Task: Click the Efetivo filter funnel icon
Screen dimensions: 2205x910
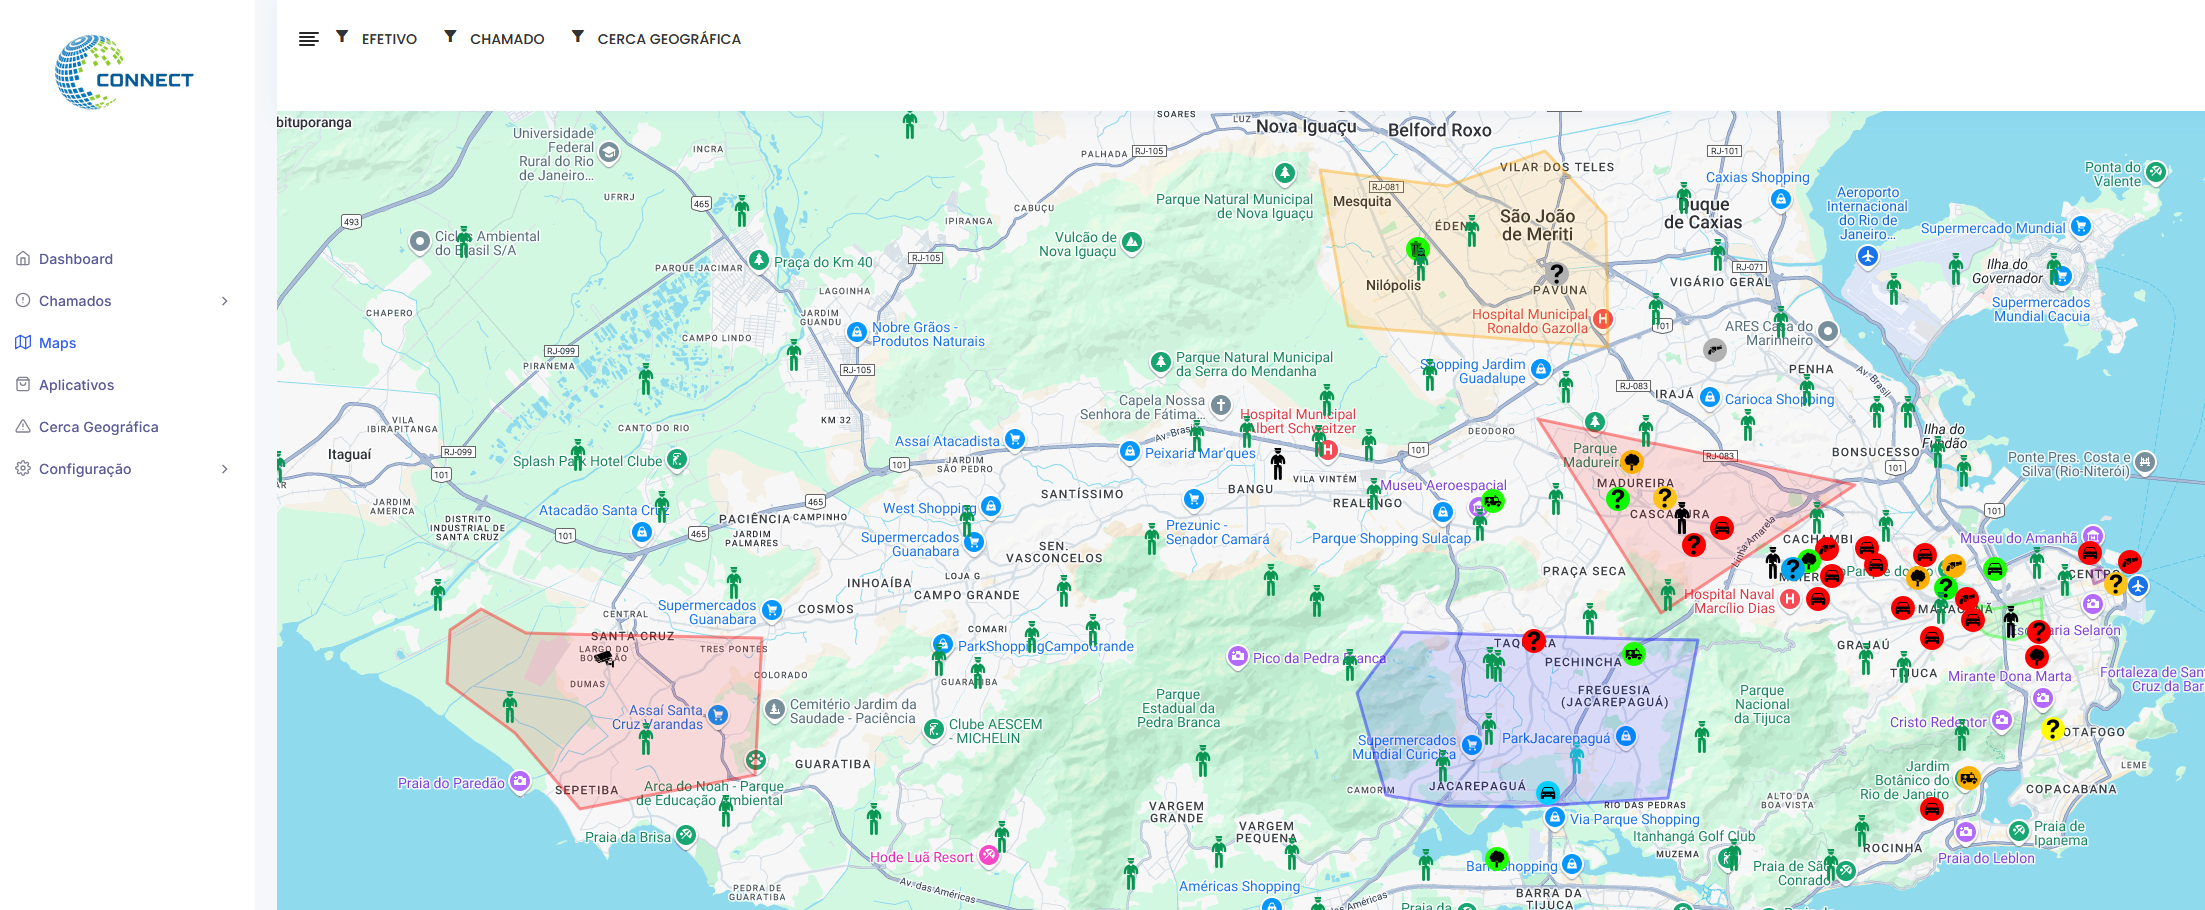Action: [342, 37]
